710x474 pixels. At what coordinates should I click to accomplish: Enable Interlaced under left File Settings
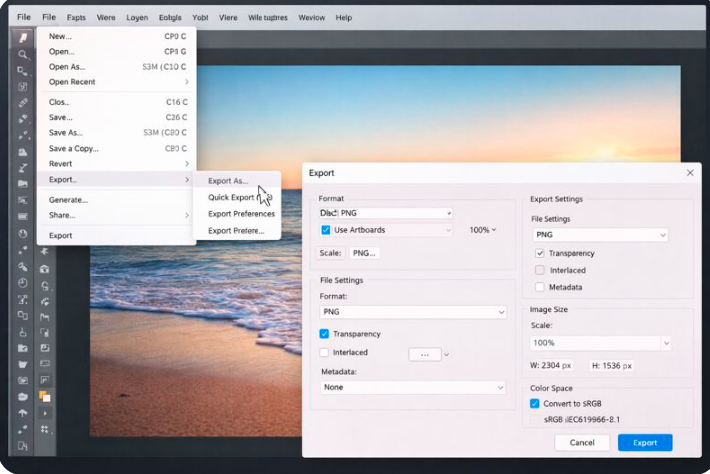tap(324, 352)
